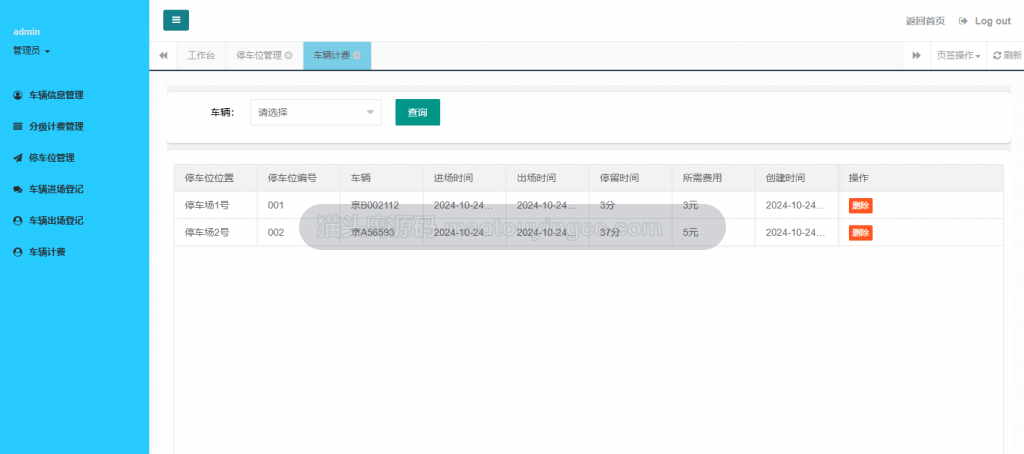Delete the 停车场1号 record

[x=860, y=205]
